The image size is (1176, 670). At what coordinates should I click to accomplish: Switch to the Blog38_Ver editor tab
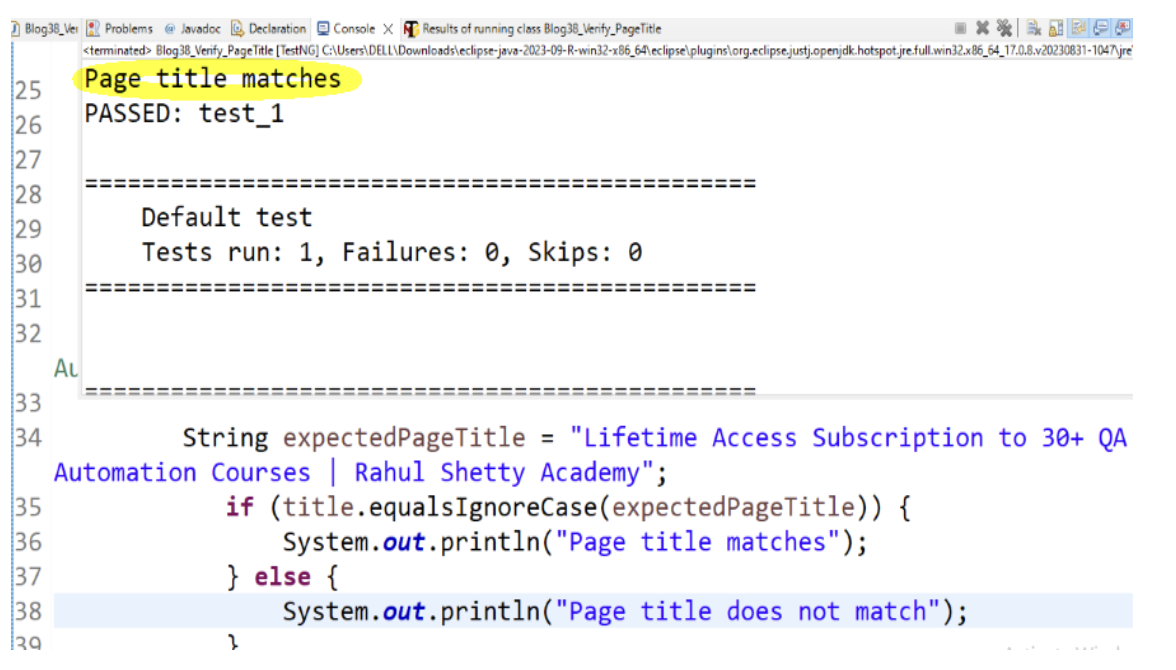(x=40, y=28)
